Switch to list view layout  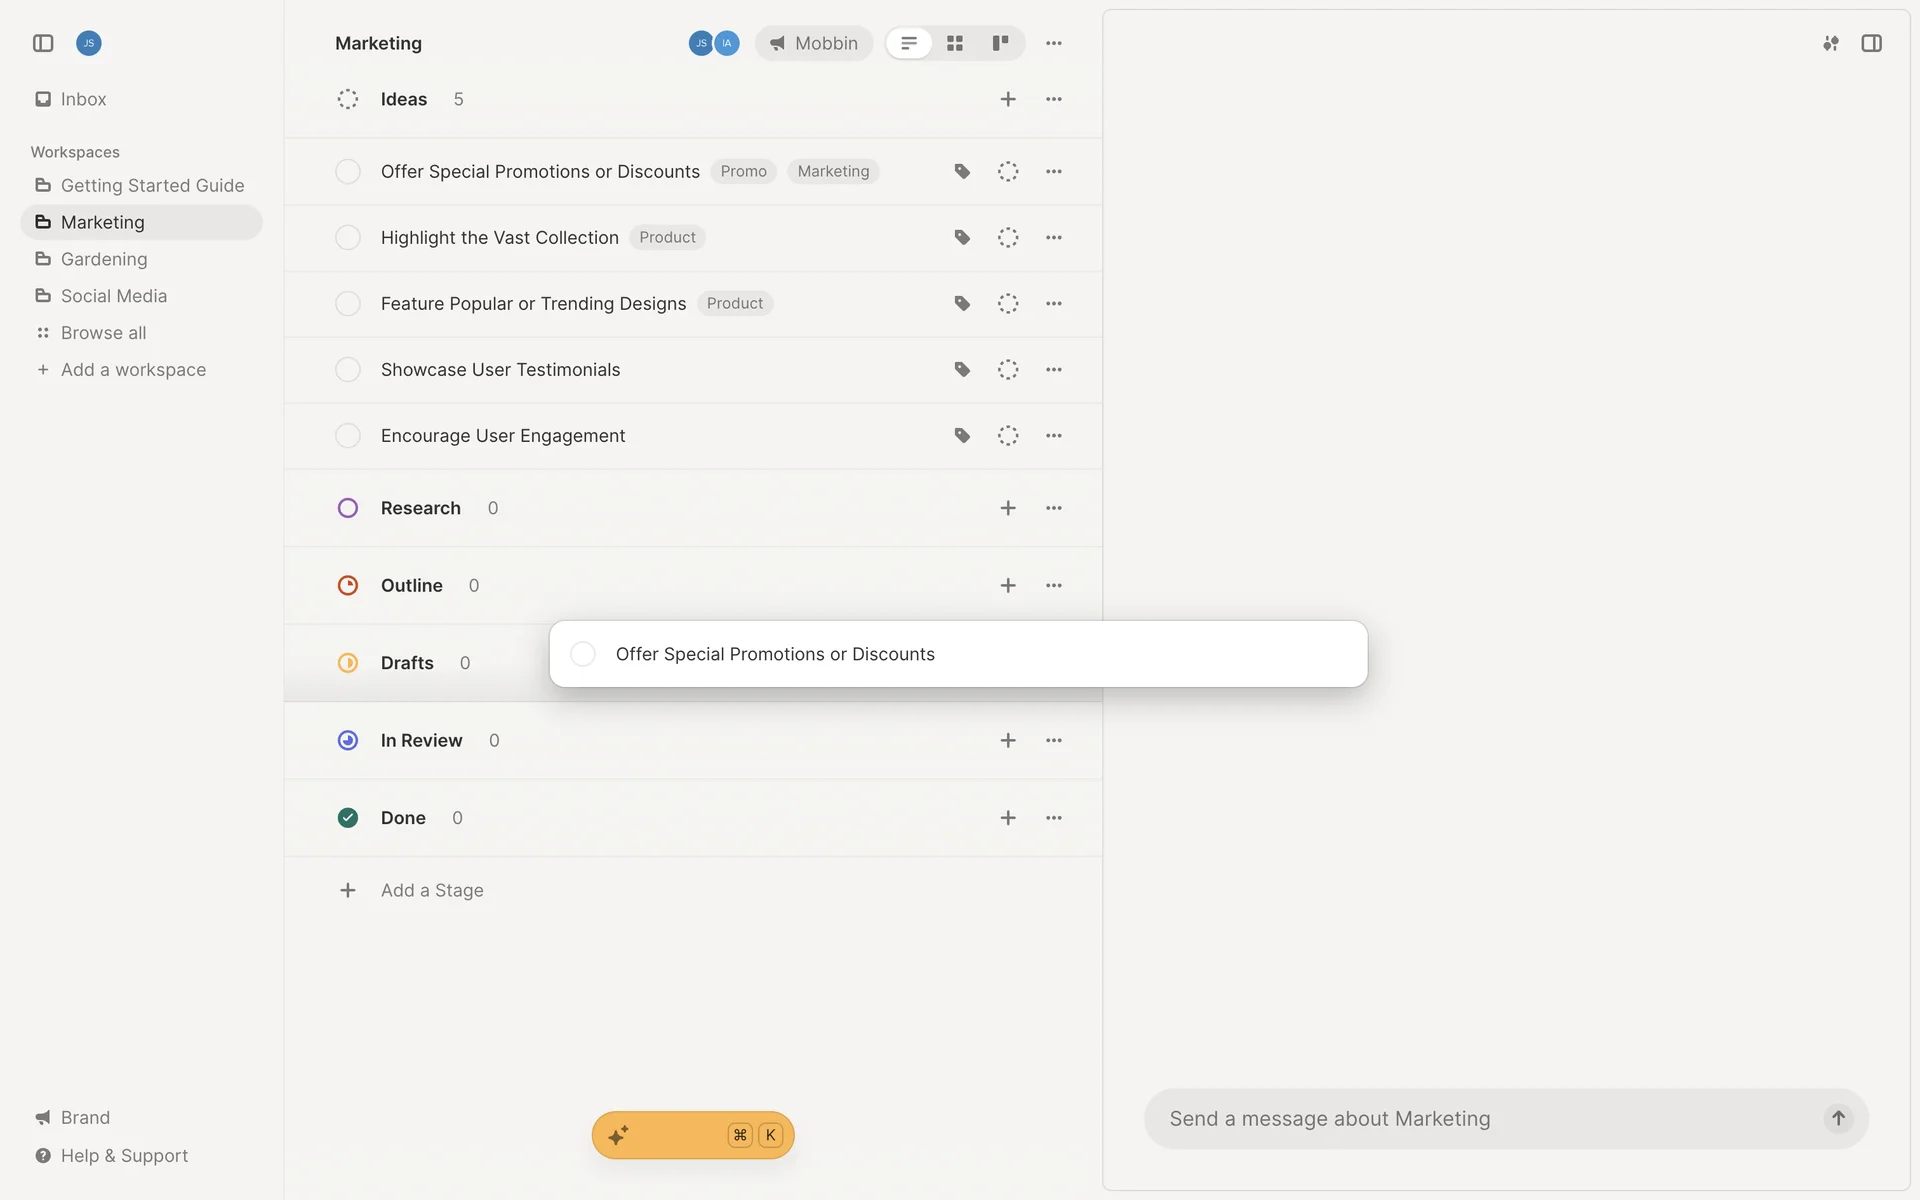pos(909,43)
